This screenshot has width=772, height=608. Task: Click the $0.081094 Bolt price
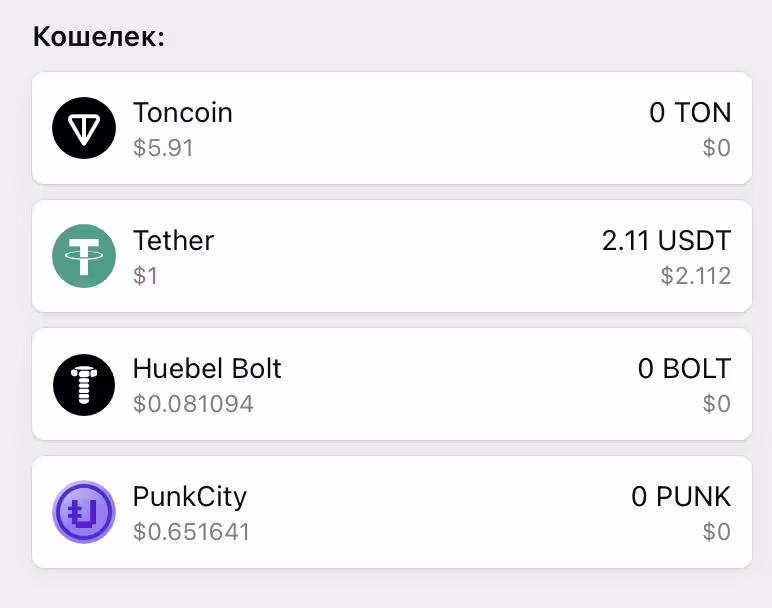click(193, 404)
